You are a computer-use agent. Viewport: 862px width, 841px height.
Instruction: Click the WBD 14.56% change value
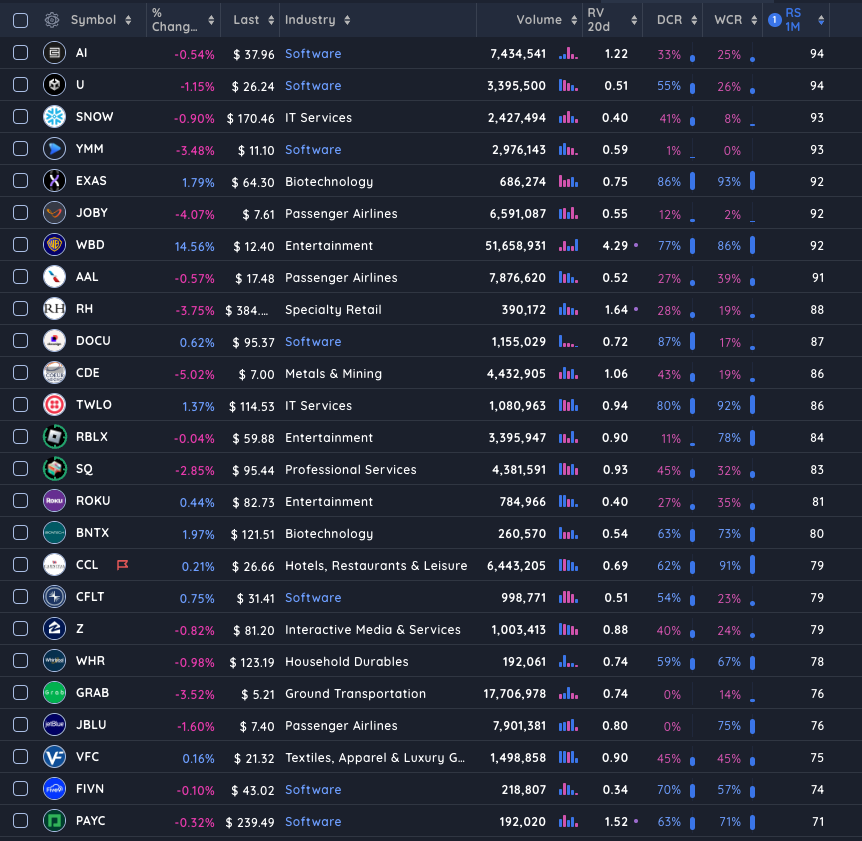pos(195,246)
